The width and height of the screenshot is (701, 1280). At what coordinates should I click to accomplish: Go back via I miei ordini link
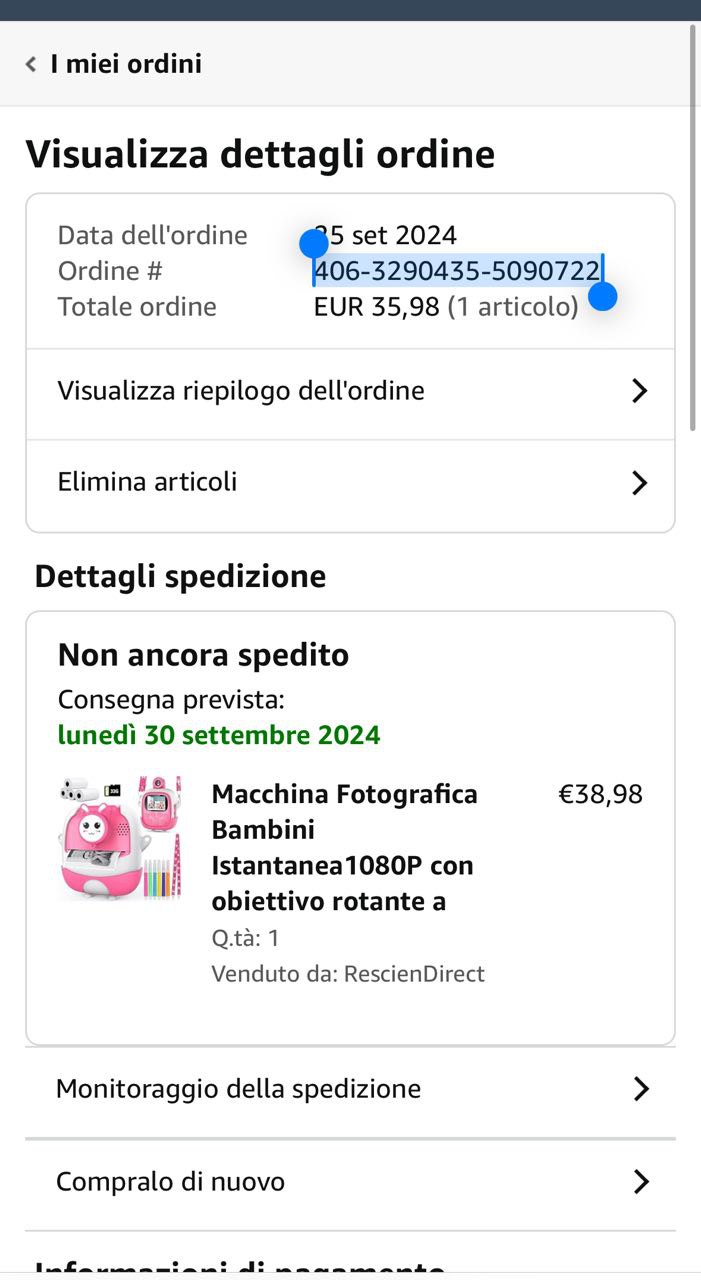pyautogui.click(x=126, y=64)
